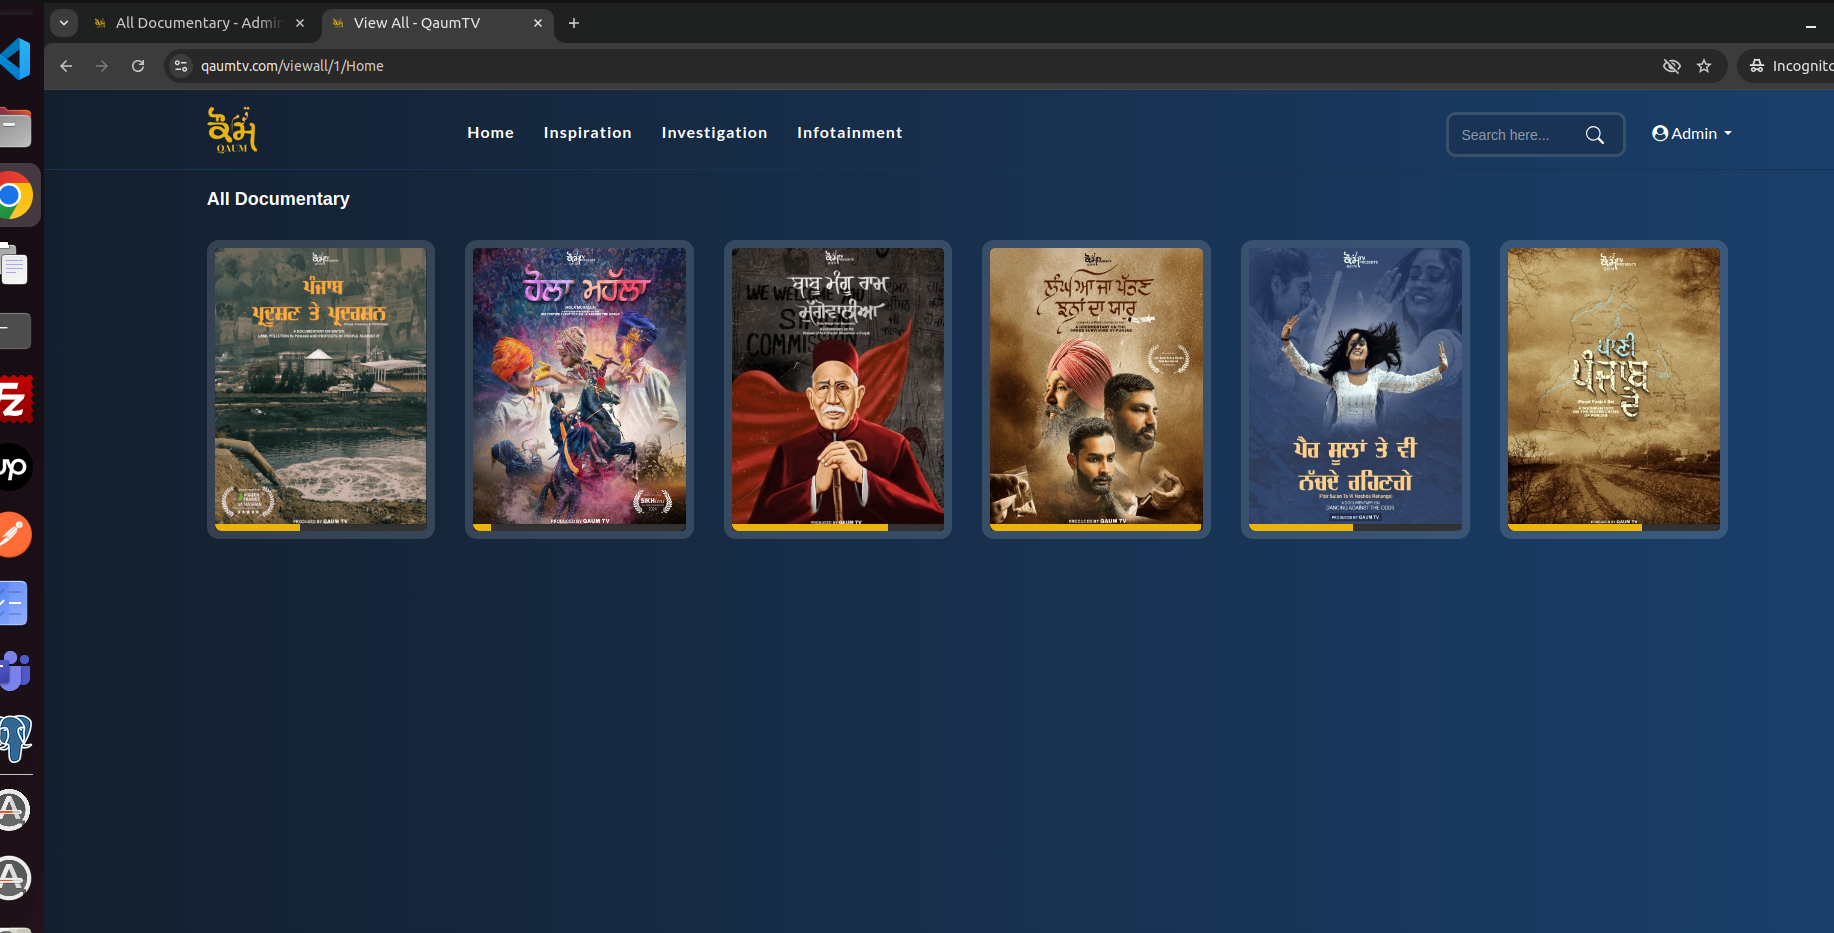The image size is (1834, 933).
Task: Open the Punjab pollution documentary poster
Action: [321, 389]
